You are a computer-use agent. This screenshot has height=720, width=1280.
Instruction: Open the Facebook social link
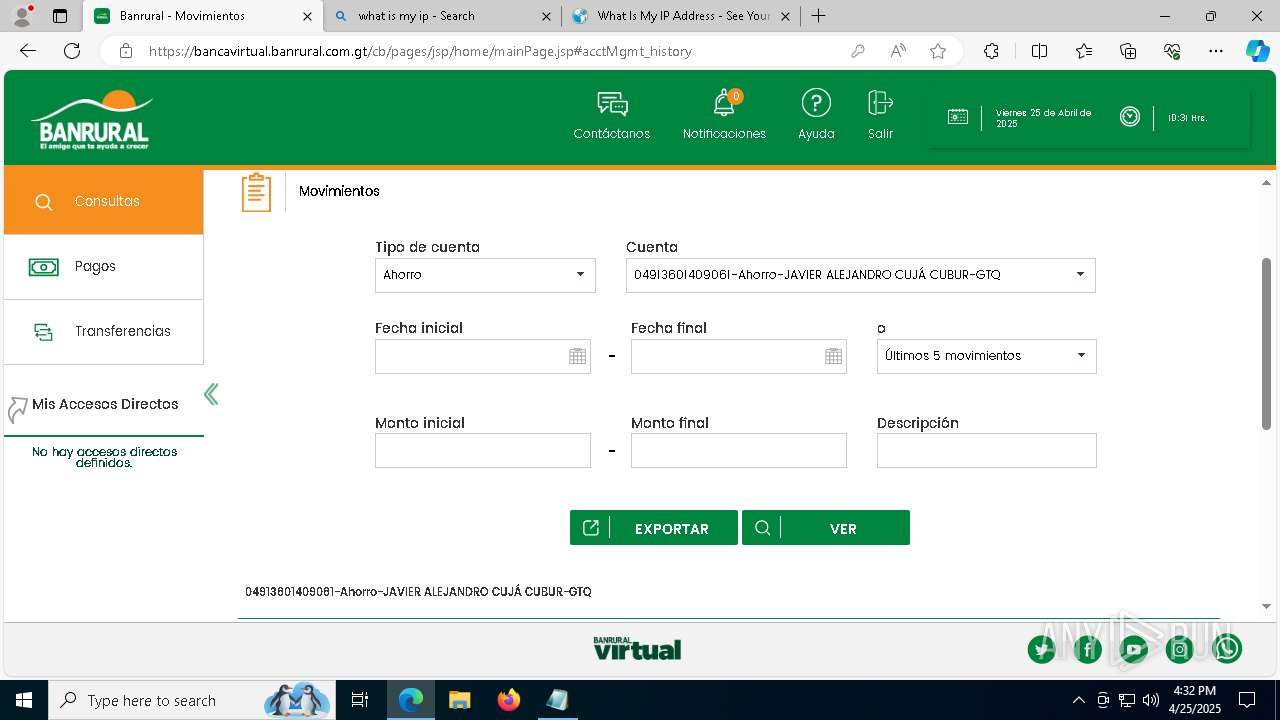1088,650
